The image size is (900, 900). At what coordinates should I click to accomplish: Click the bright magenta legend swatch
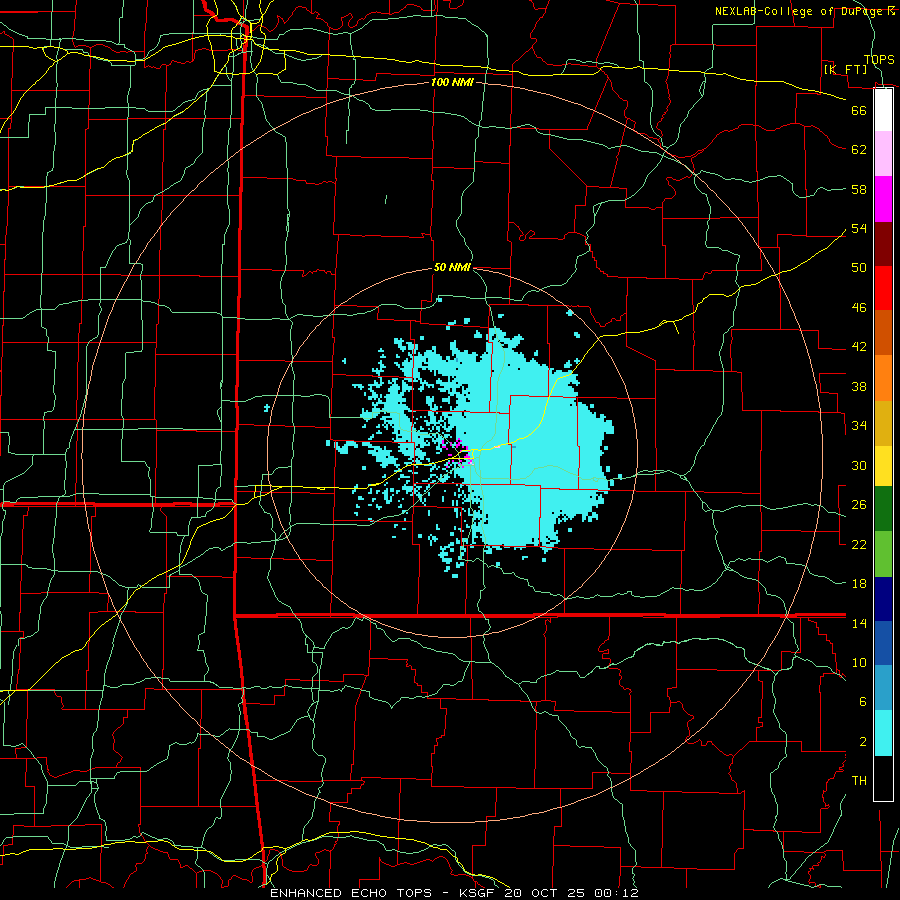(883, 199)
